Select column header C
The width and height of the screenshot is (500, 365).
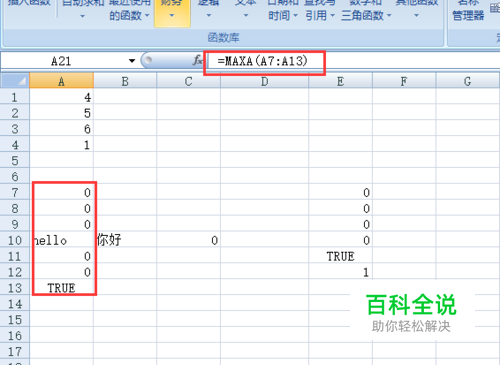point(188,81)
